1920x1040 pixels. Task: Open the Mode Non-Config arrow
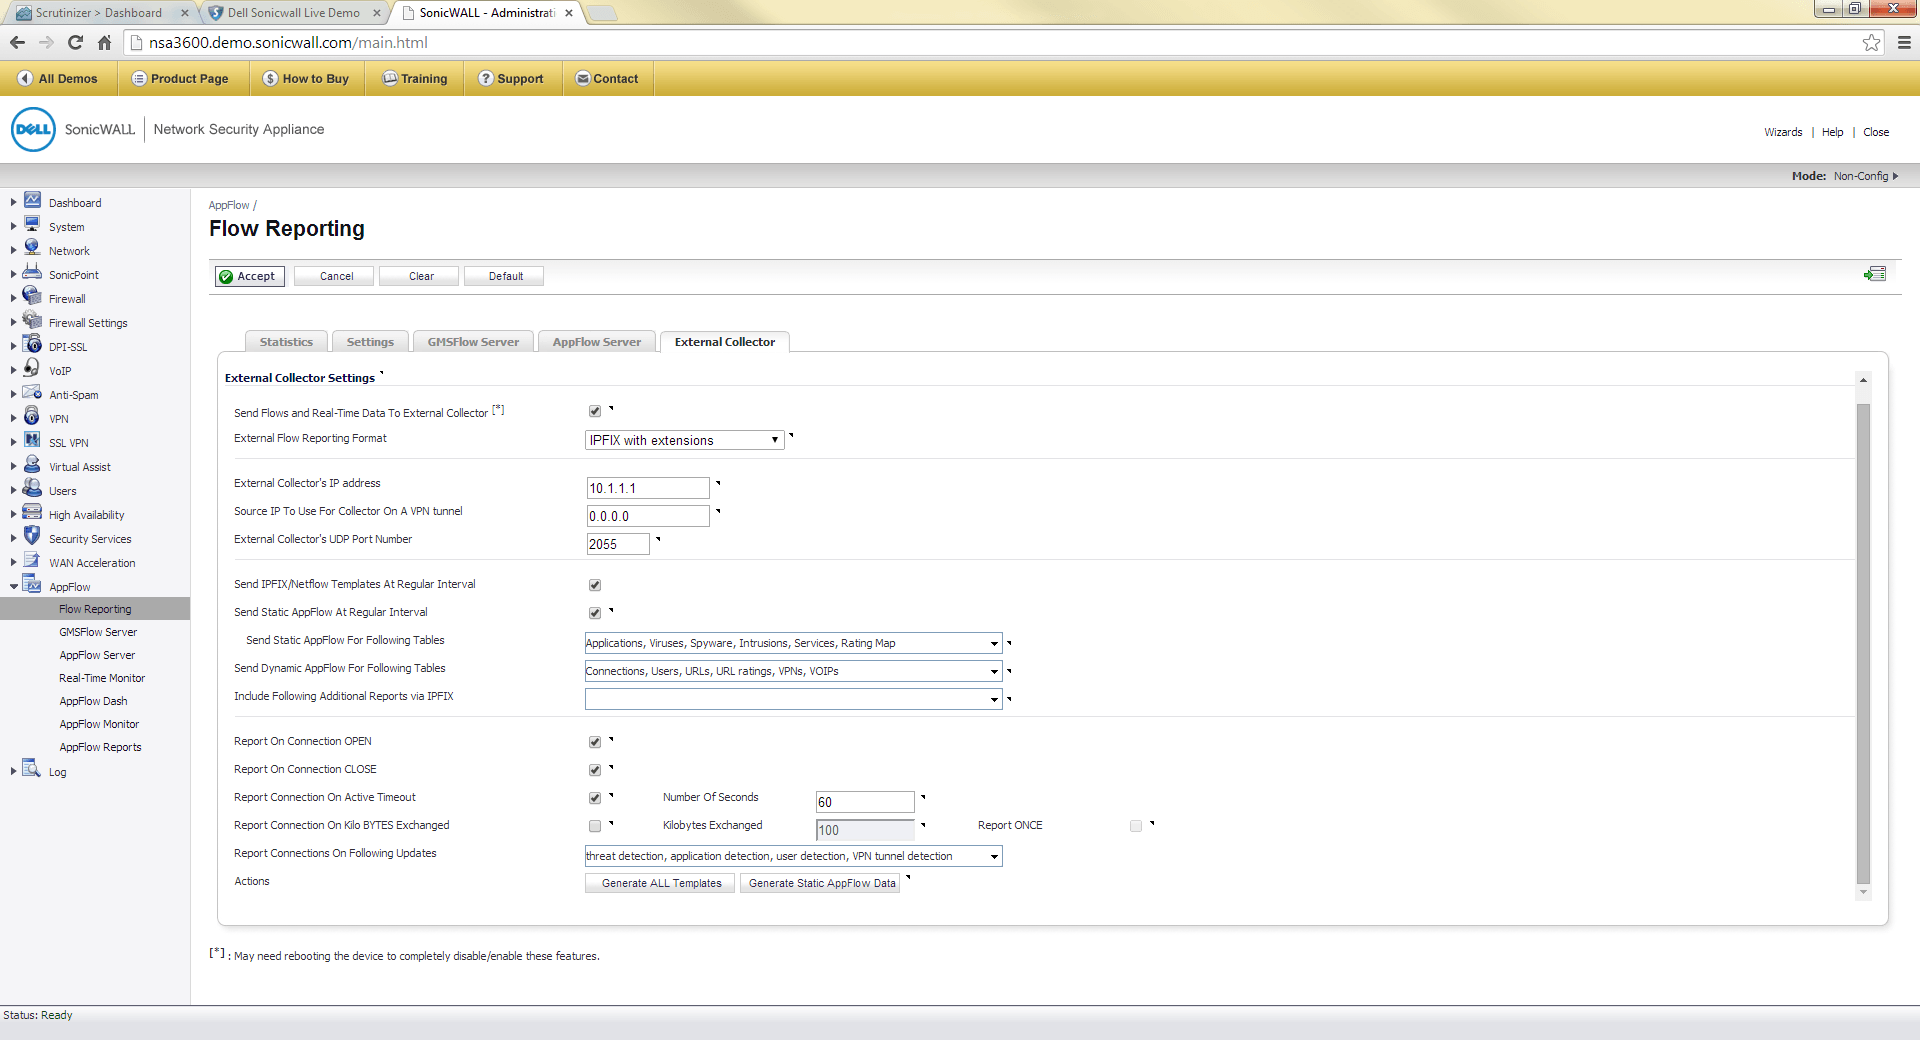point(1895,176)
